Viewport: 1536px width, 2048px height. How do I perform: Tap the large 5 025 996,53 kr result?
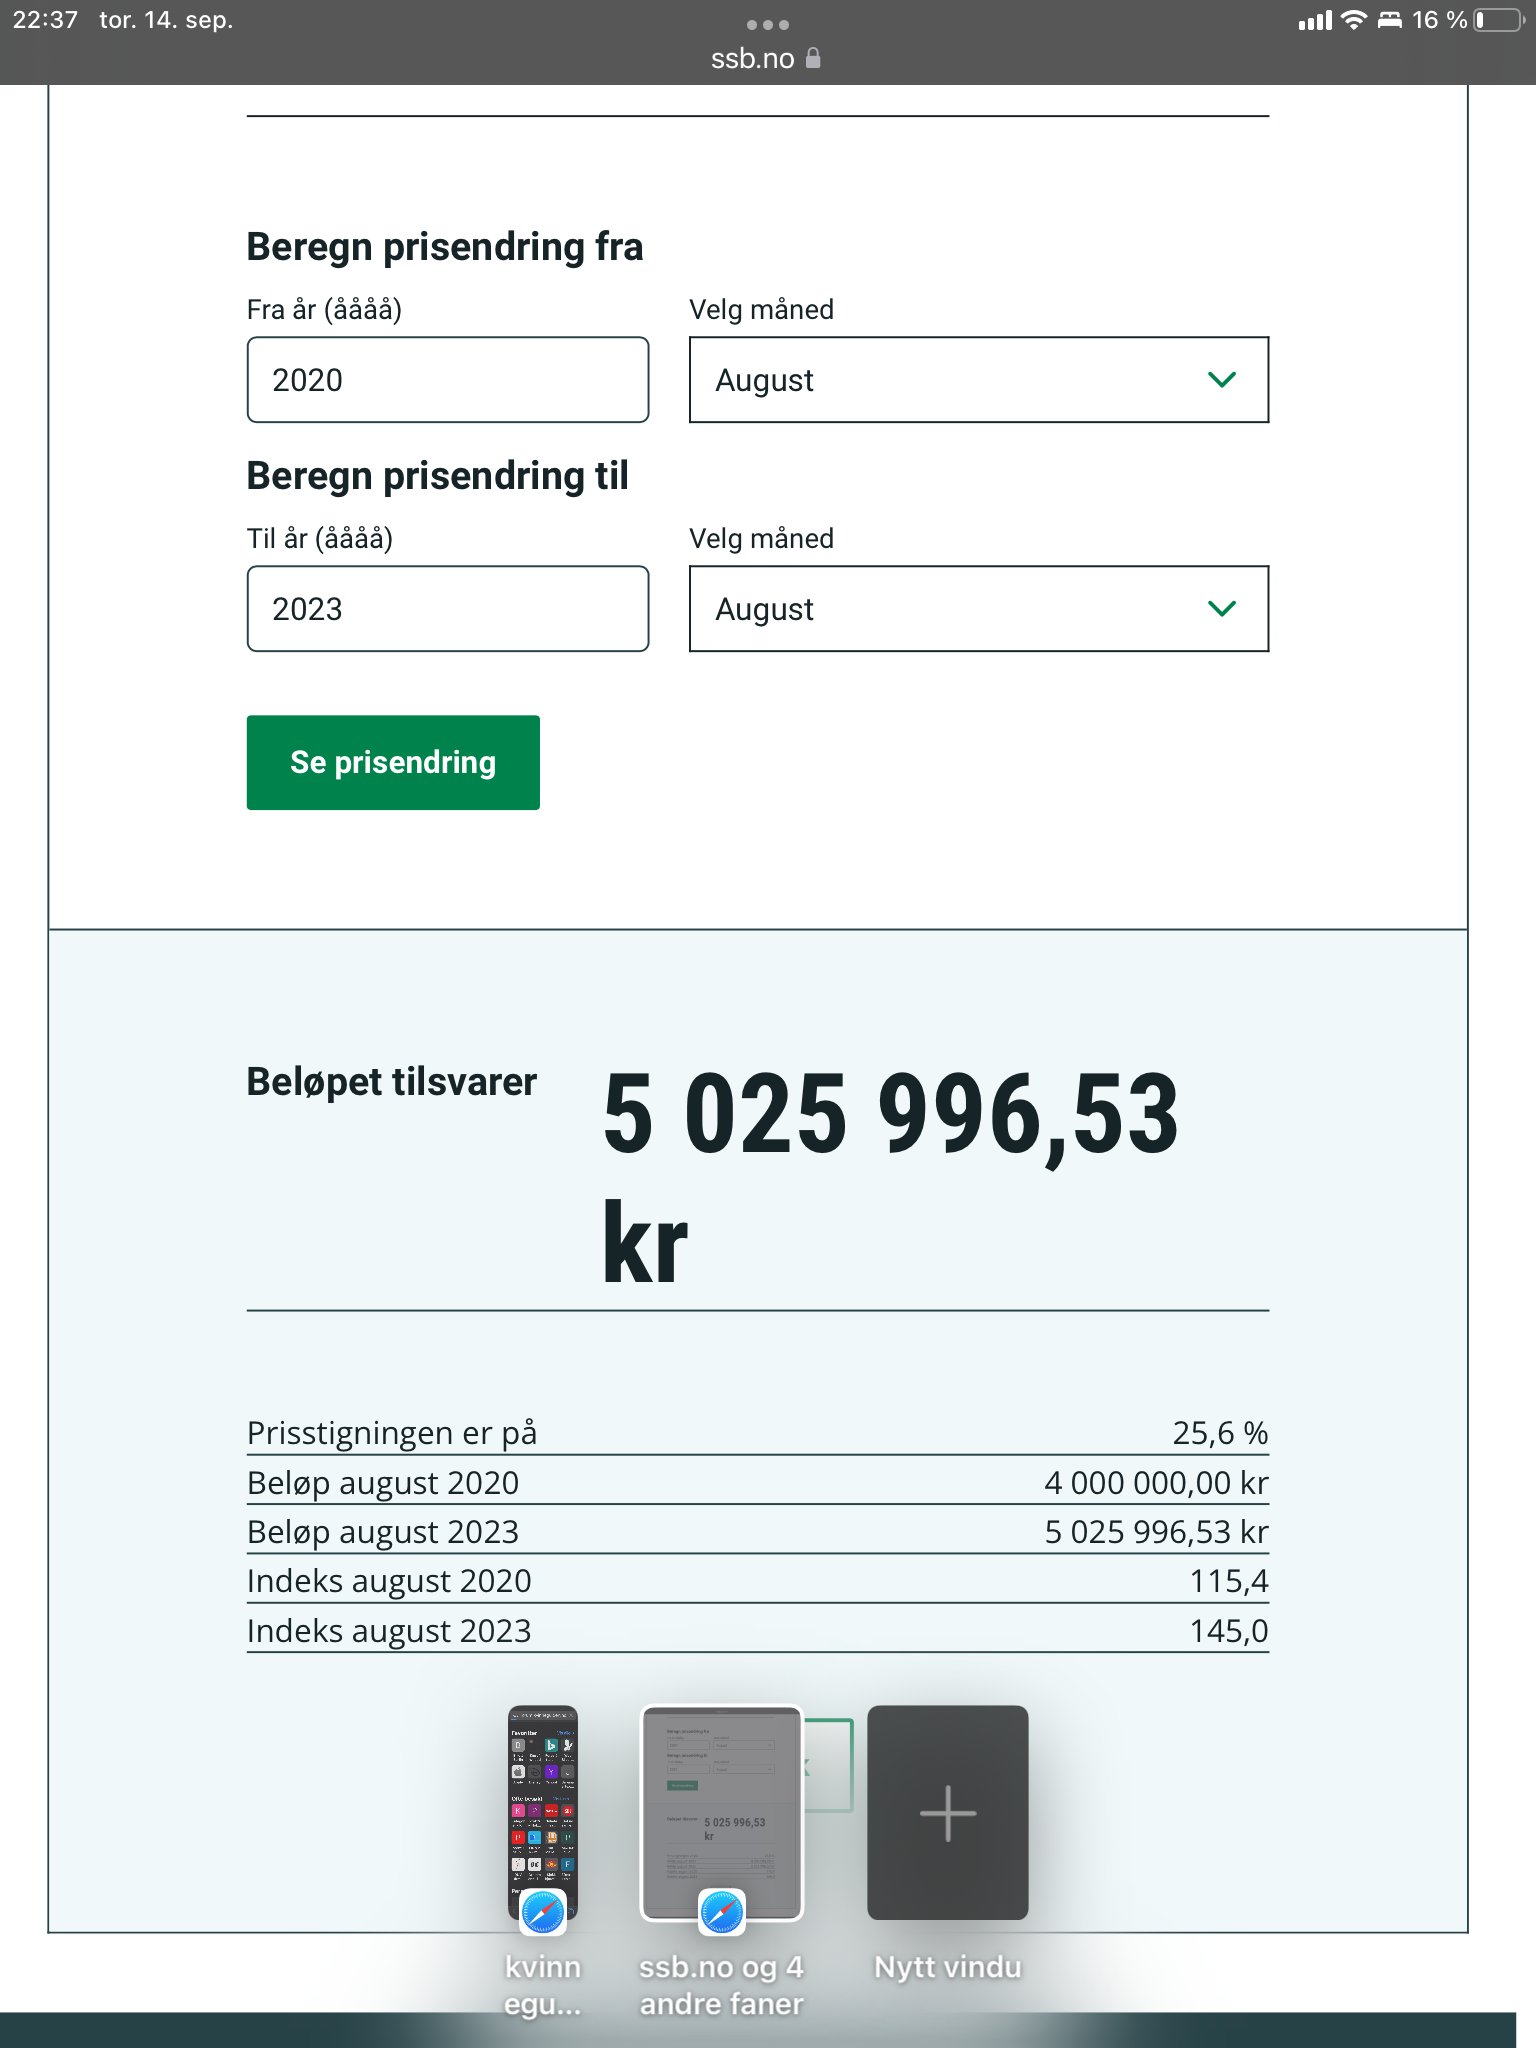pyautogui.click(x=890, y=1176)
